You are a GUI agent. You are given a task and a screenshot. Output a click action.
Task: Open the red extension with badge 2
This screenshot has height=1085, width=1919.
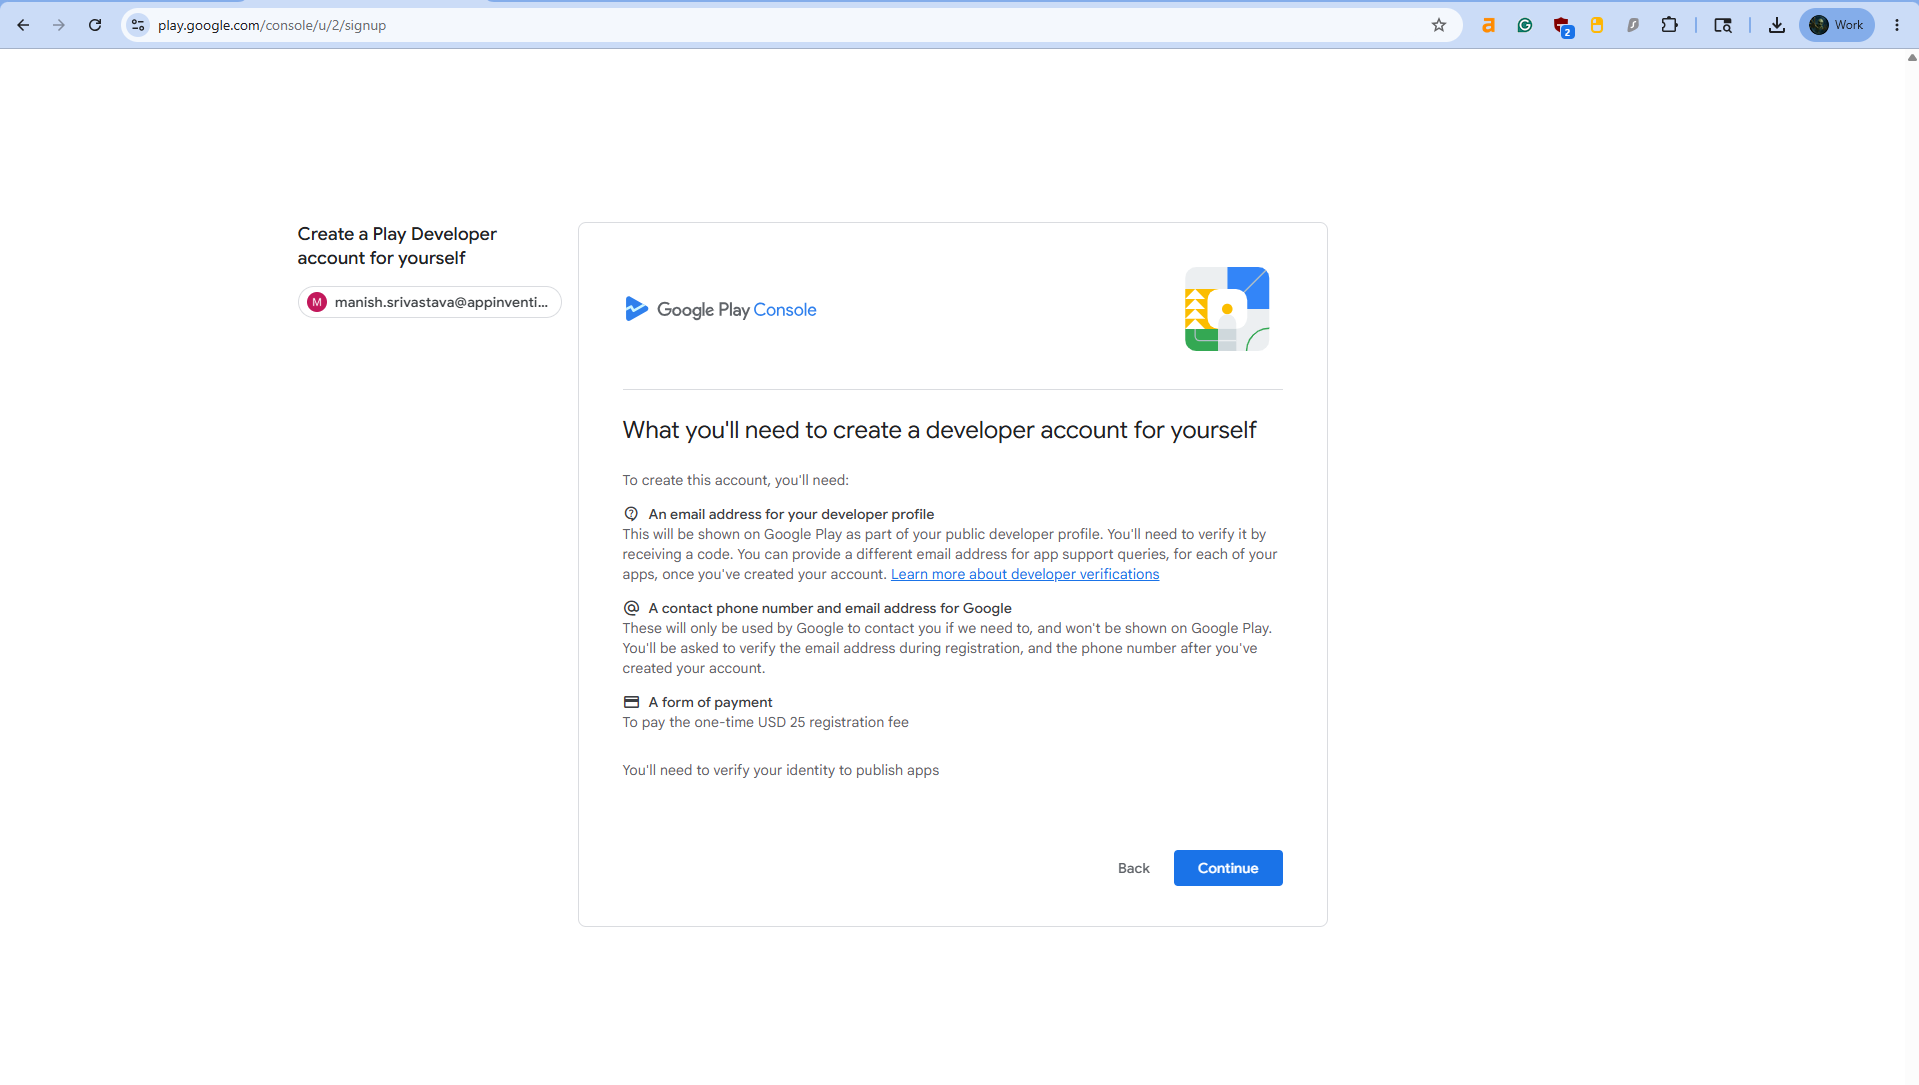pyautogui.click(x=1562, y=26)
